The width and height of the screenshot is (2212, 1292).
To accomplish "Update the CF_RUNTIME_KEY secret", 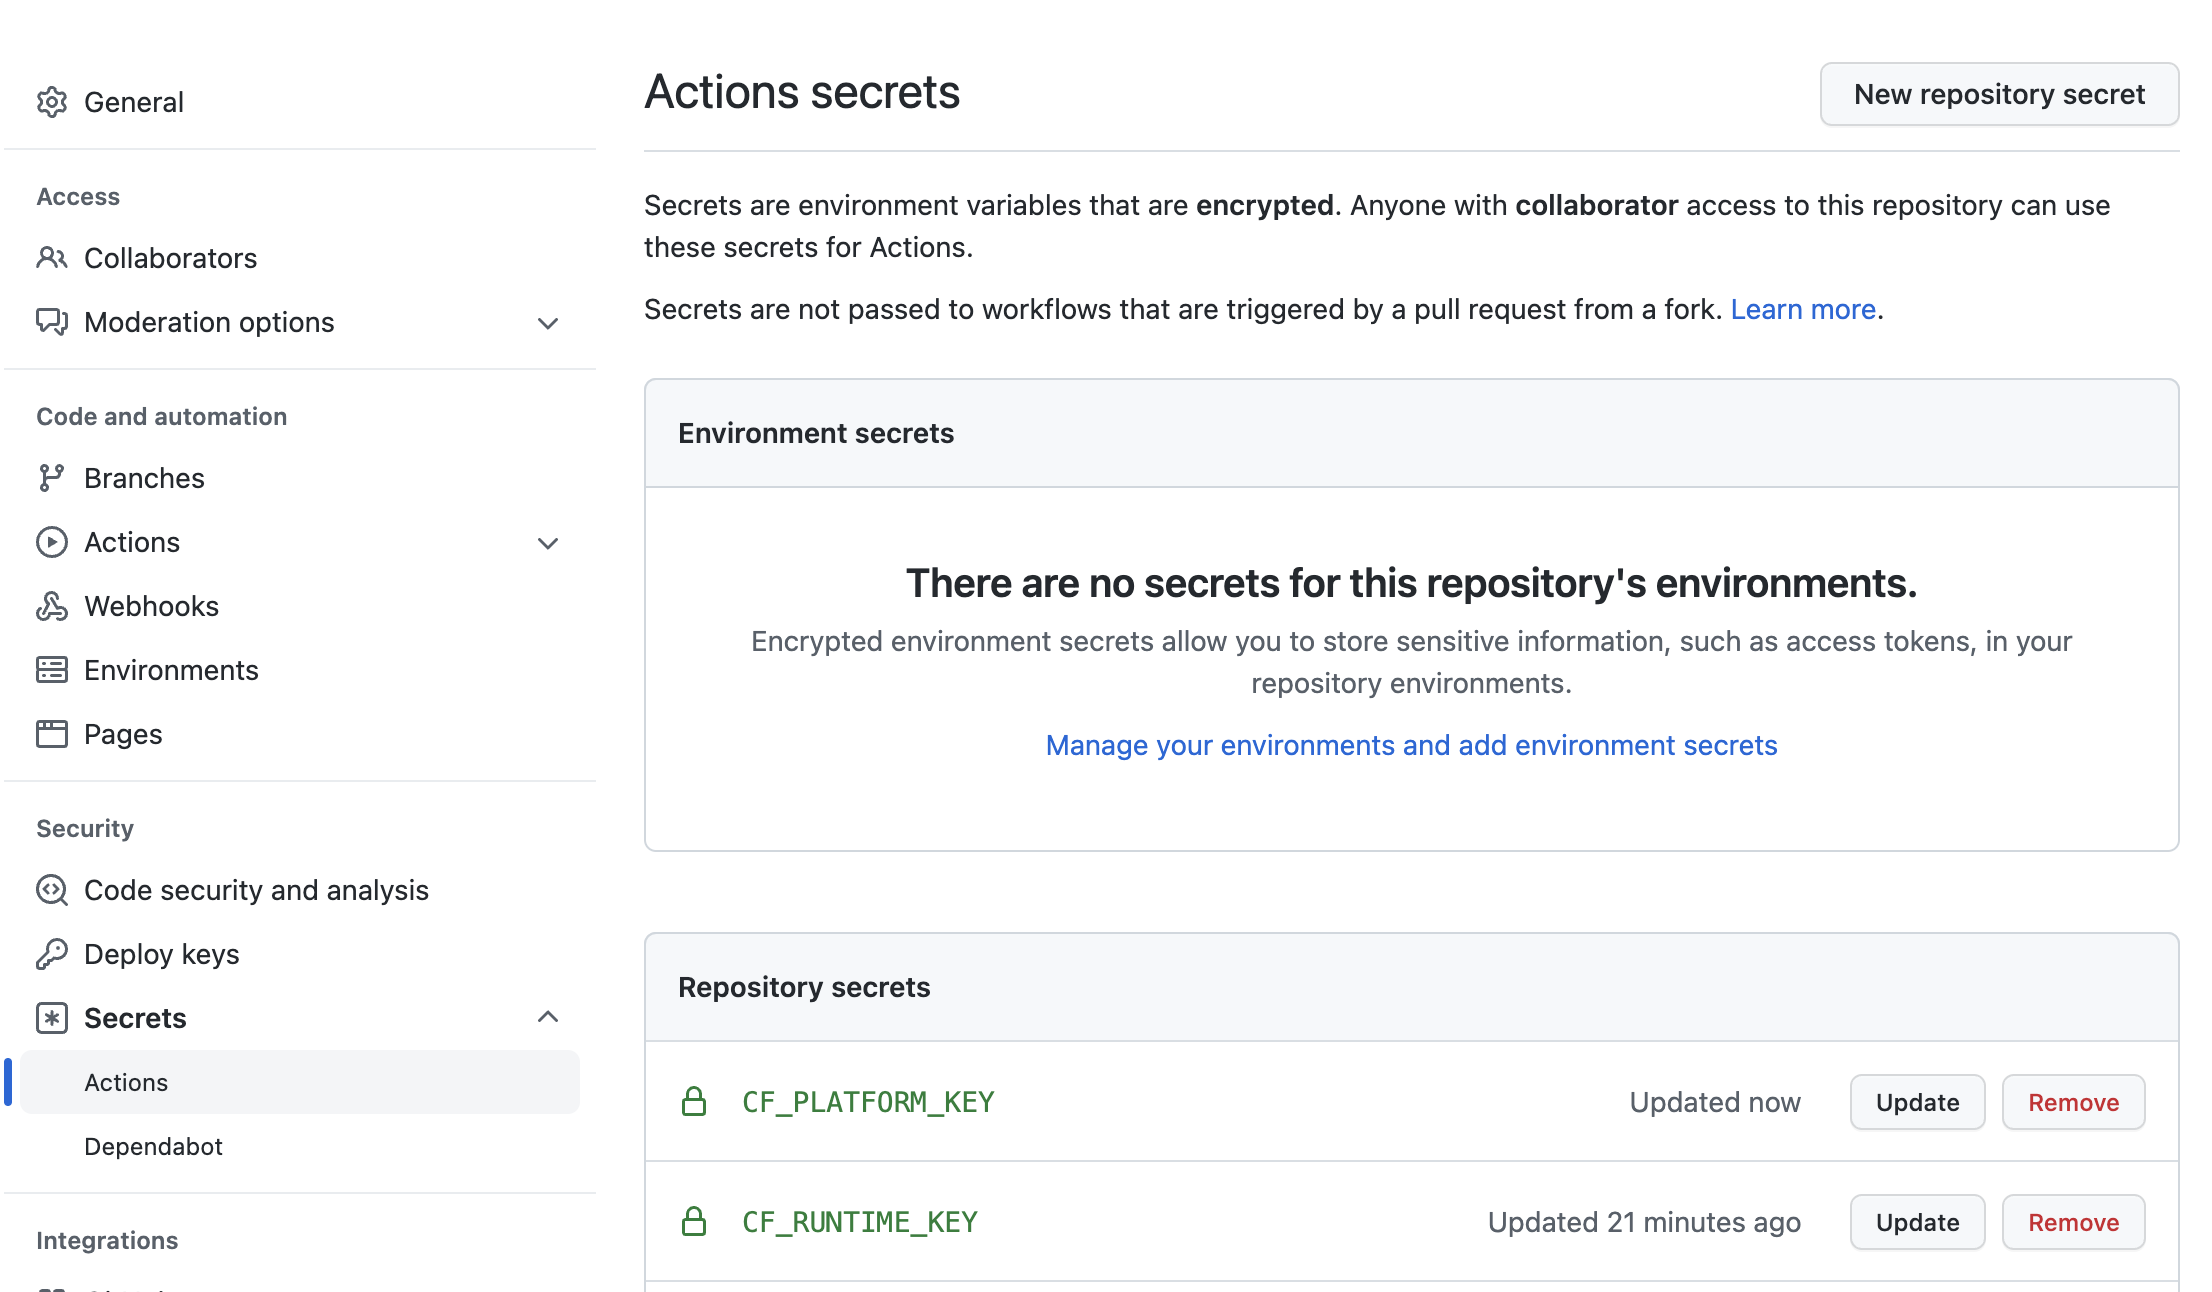I will [1916, 1222].
